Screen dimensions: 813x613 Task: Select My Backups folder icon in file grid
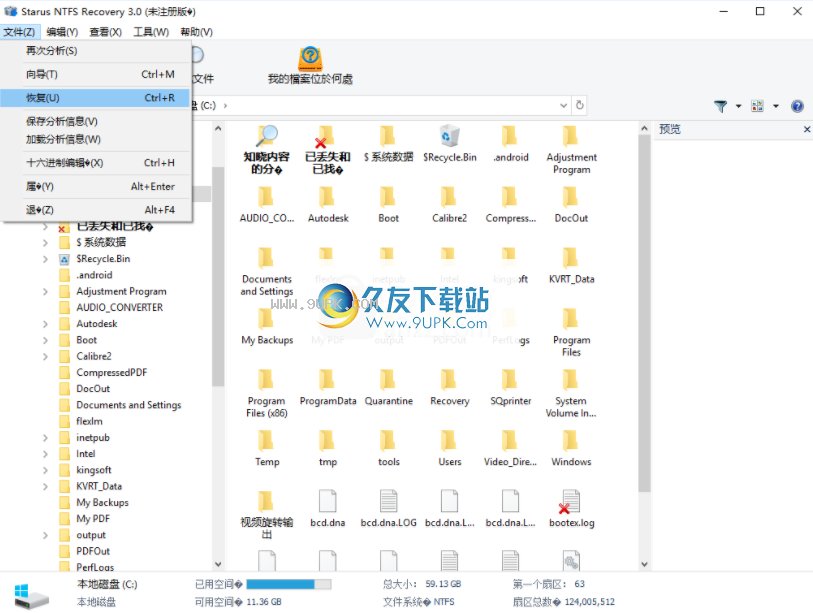point(267,319)
